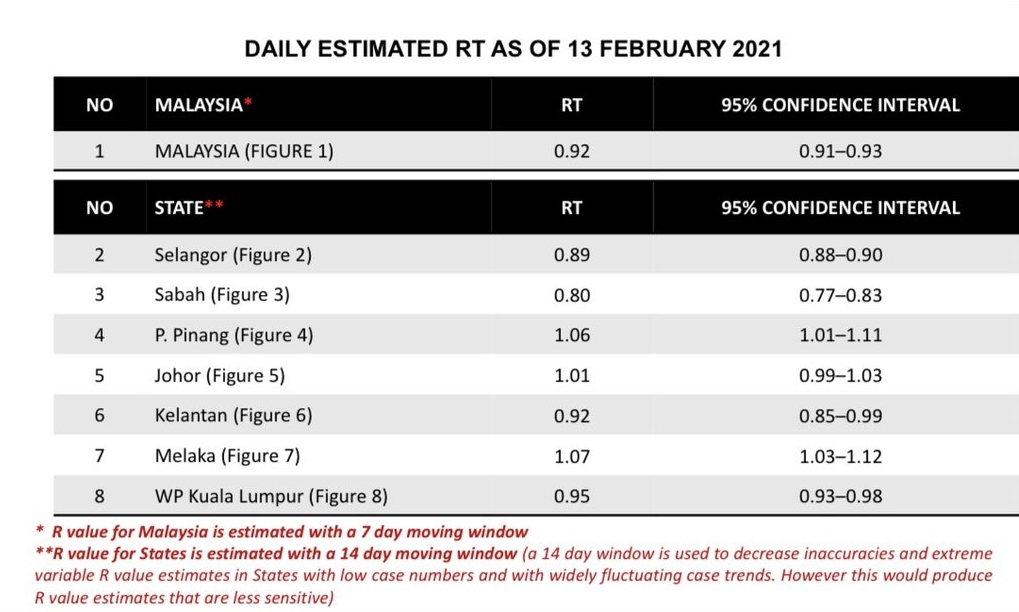The width and height of the screenshot is (1019, 612).
Task: Click the 95% Confidence Interval header in state table
Action: coord(841,208)
